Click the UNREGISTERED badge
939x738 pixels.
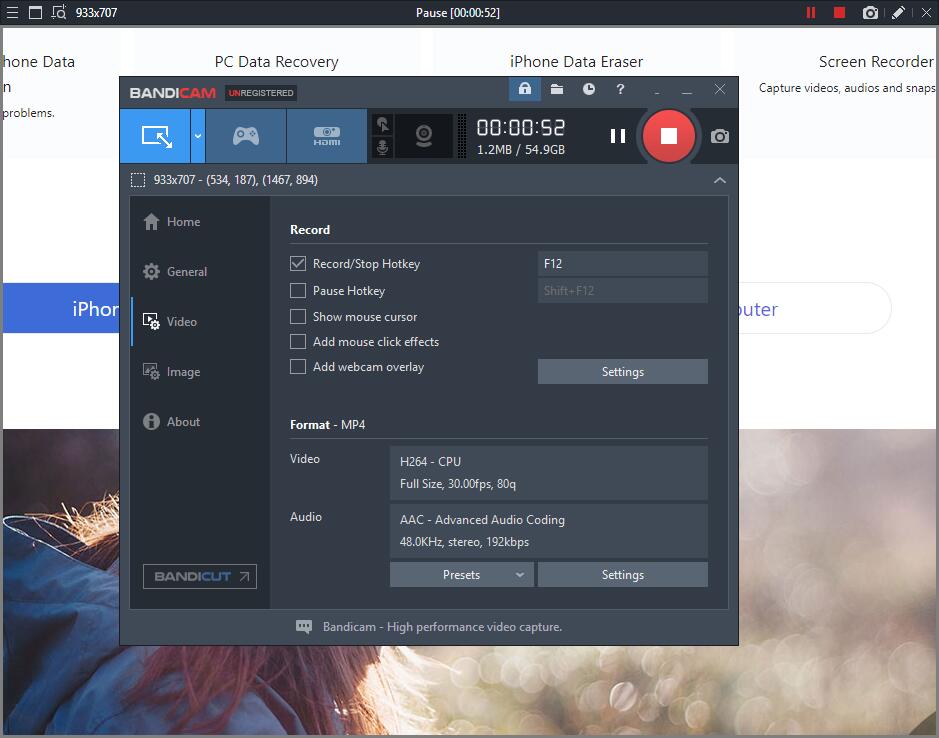click(261, 93)
